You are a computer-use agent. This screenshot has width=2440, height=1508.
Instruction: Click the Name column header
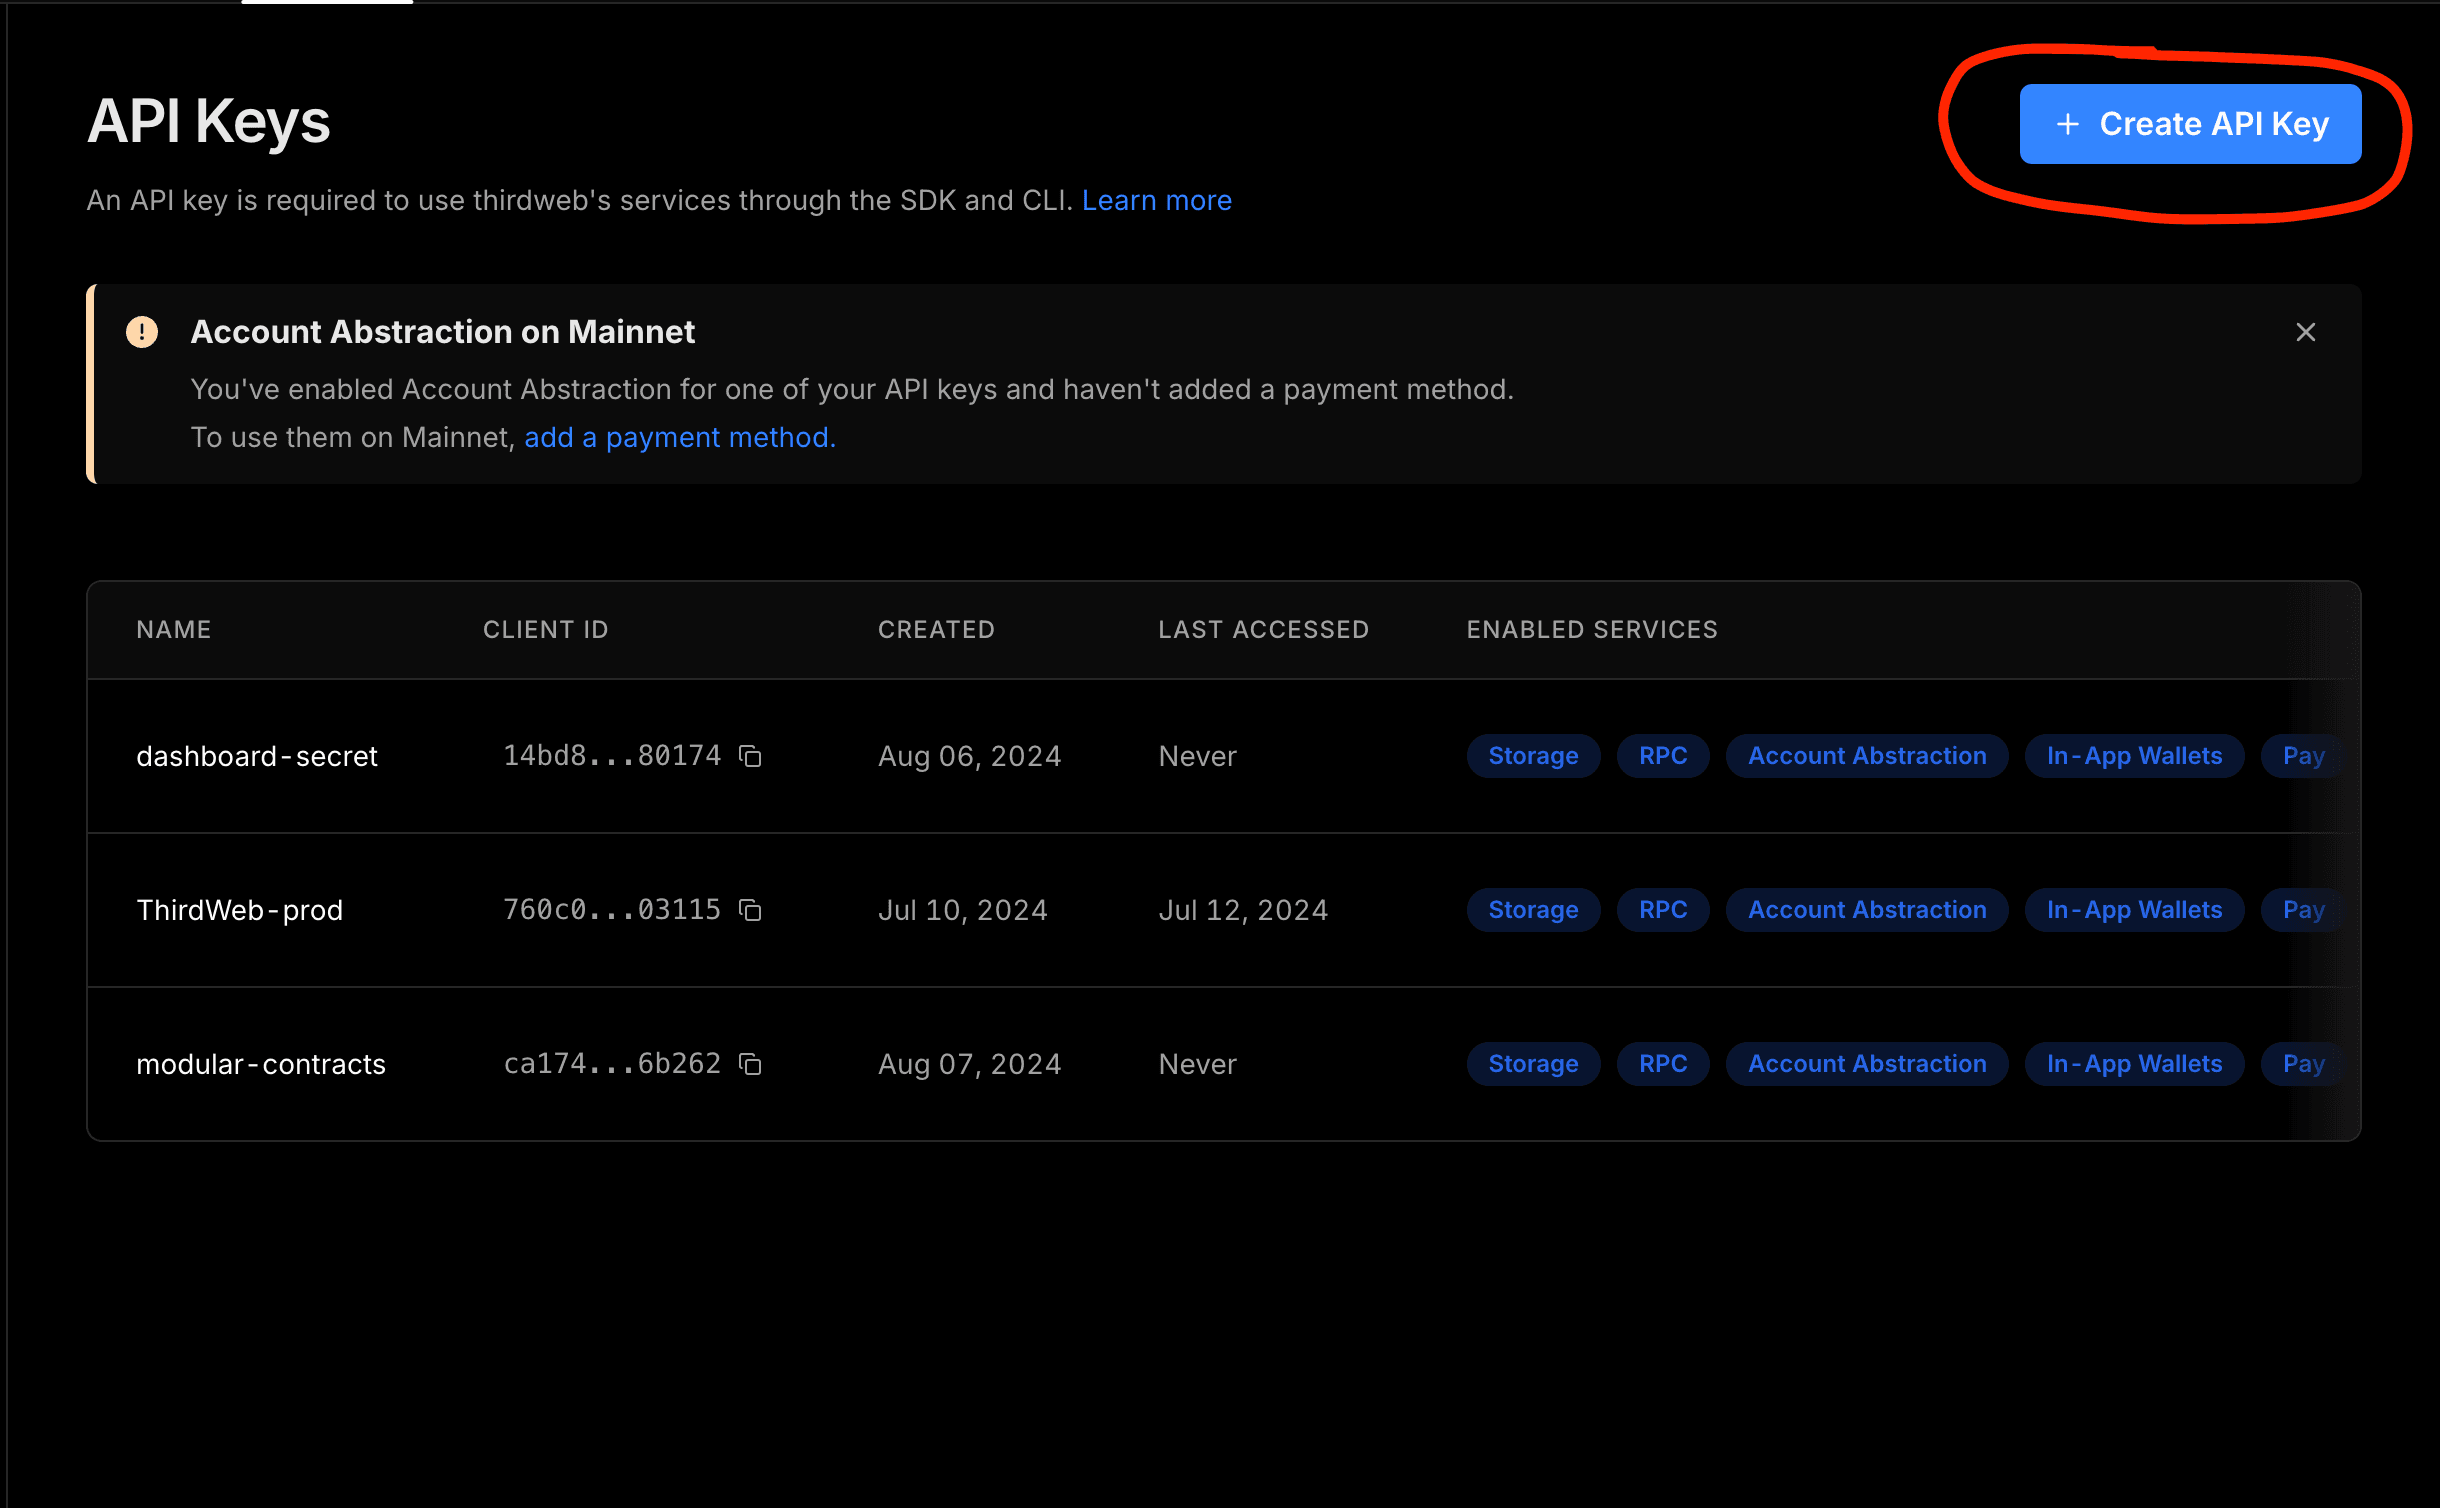[x=174, y=629]
